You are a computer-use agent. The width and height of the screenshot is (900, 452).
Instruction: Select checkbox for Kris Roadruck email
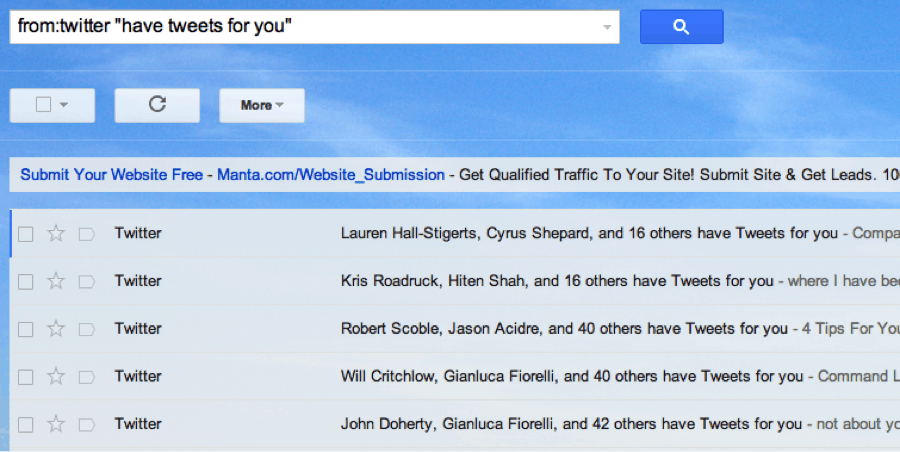[x=25, y=281]
